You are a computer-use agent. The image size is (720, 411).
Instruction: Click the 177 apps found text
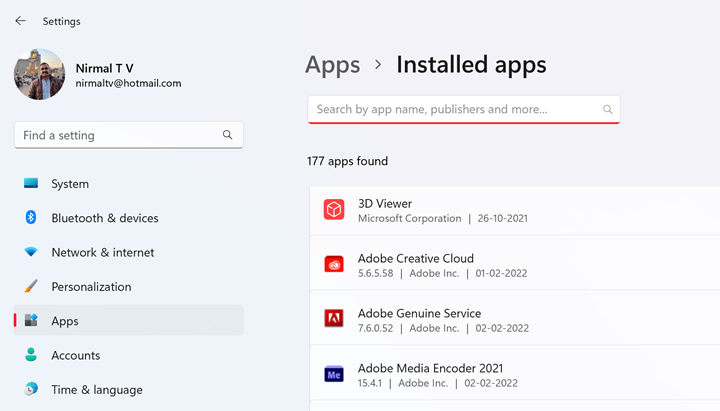[x=348, y=161]
